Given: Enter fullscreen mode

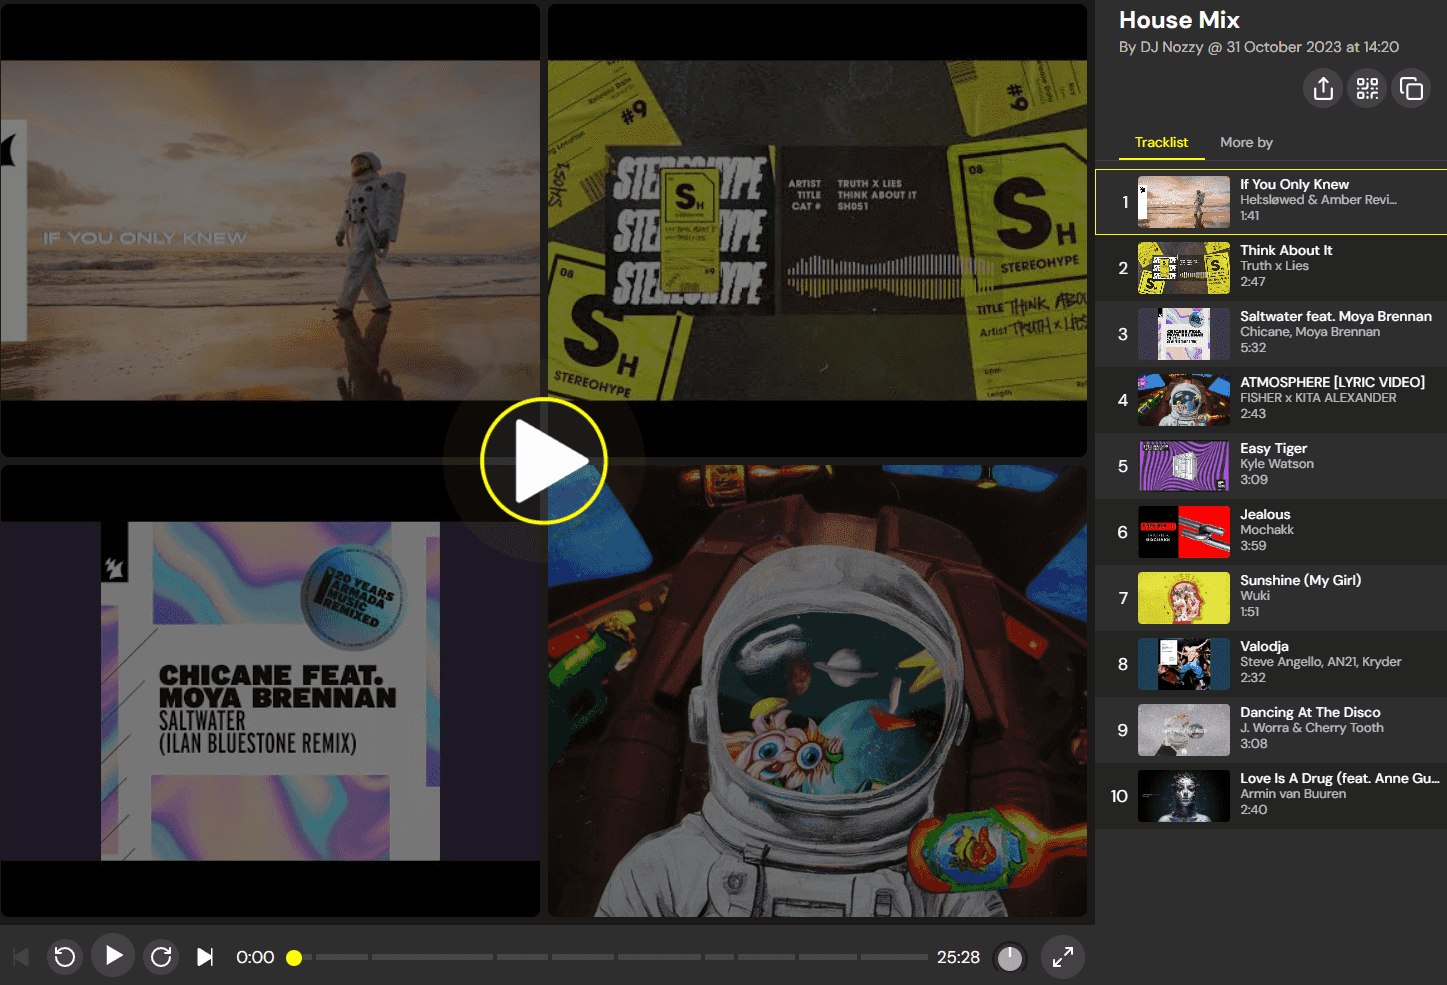Looking at the screenshot, I should (1062, 957).
